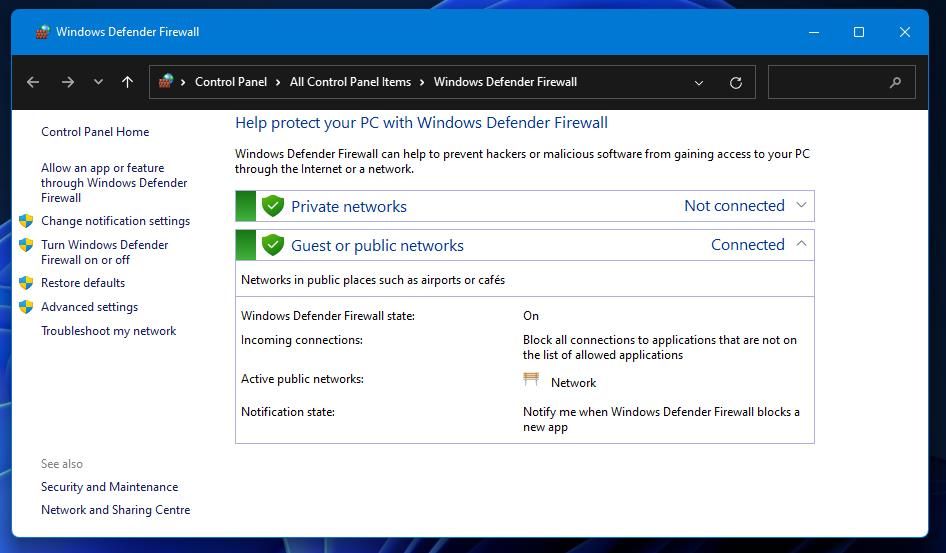Click the 'Incoming connections:' label

tap(302, 340)
